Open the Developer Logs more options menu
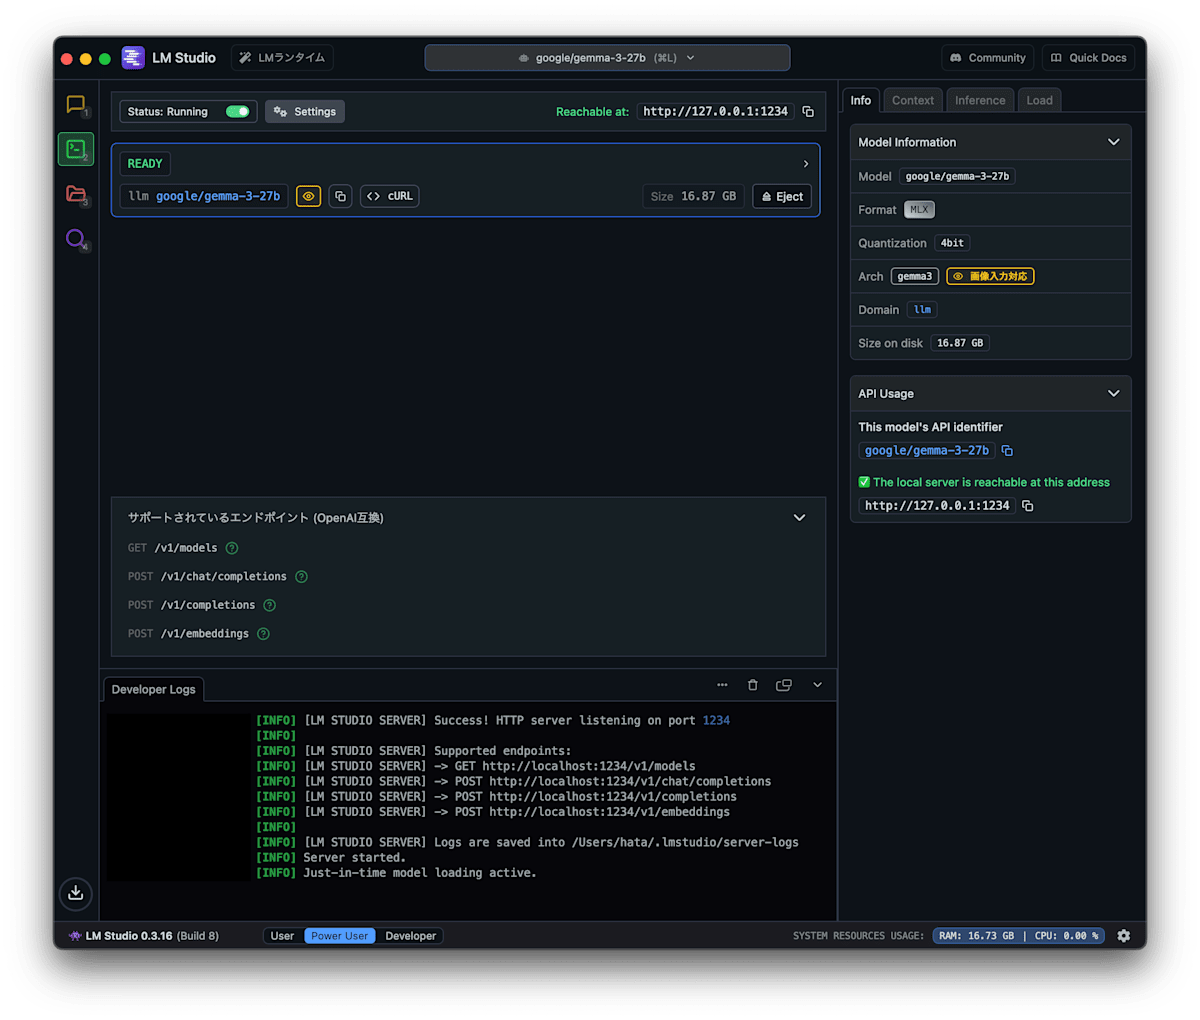 [x=722, y=685]
